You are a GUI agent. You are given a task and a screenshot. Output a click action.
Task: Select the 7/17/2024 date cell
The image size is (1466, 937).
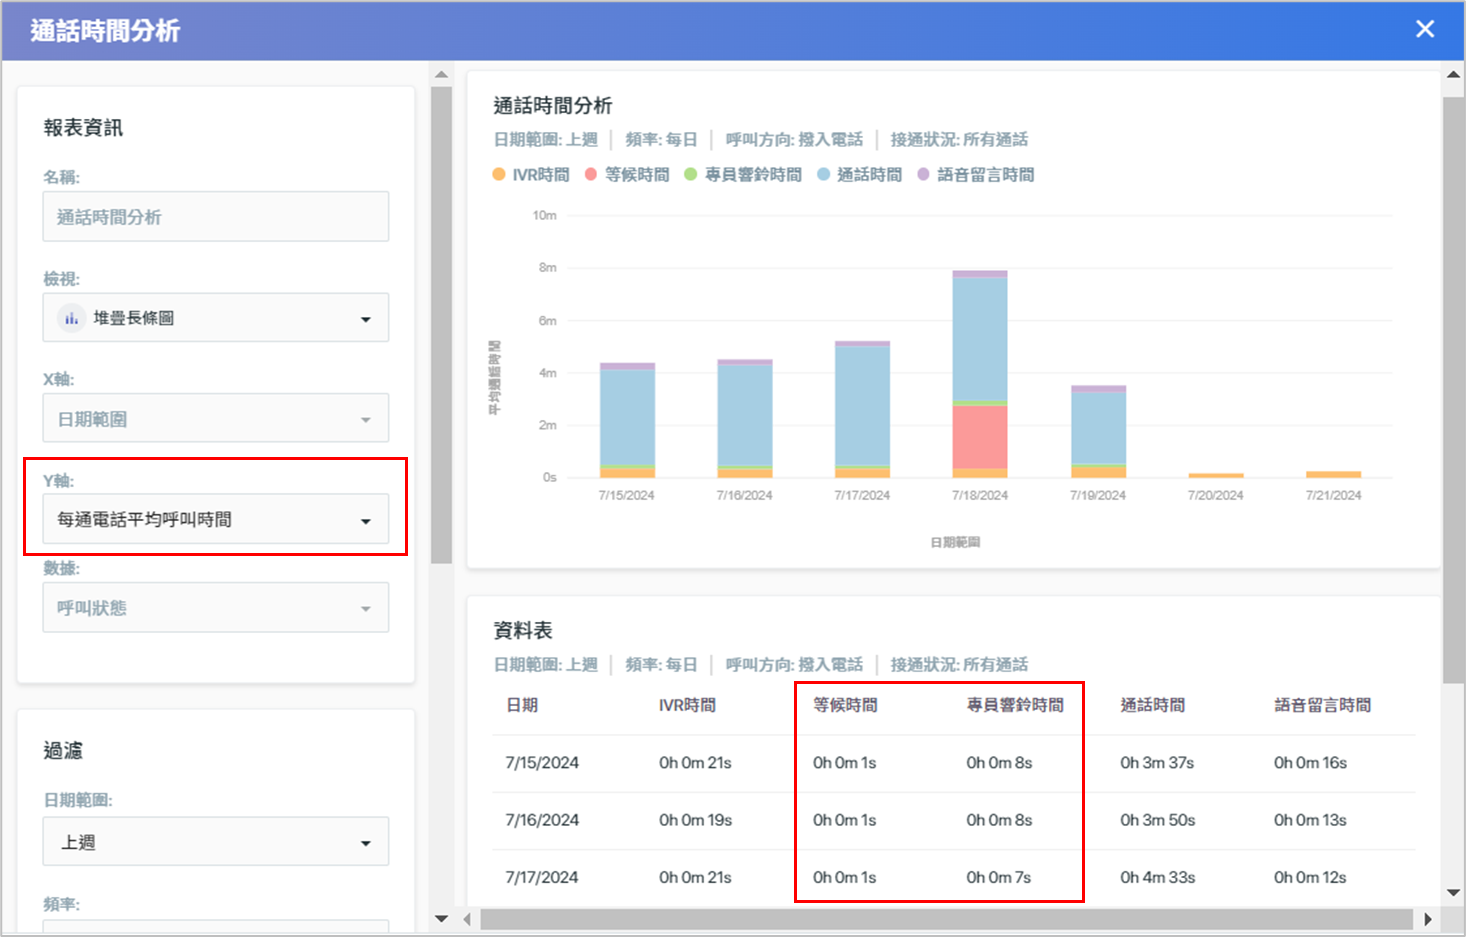pos(542,877)
